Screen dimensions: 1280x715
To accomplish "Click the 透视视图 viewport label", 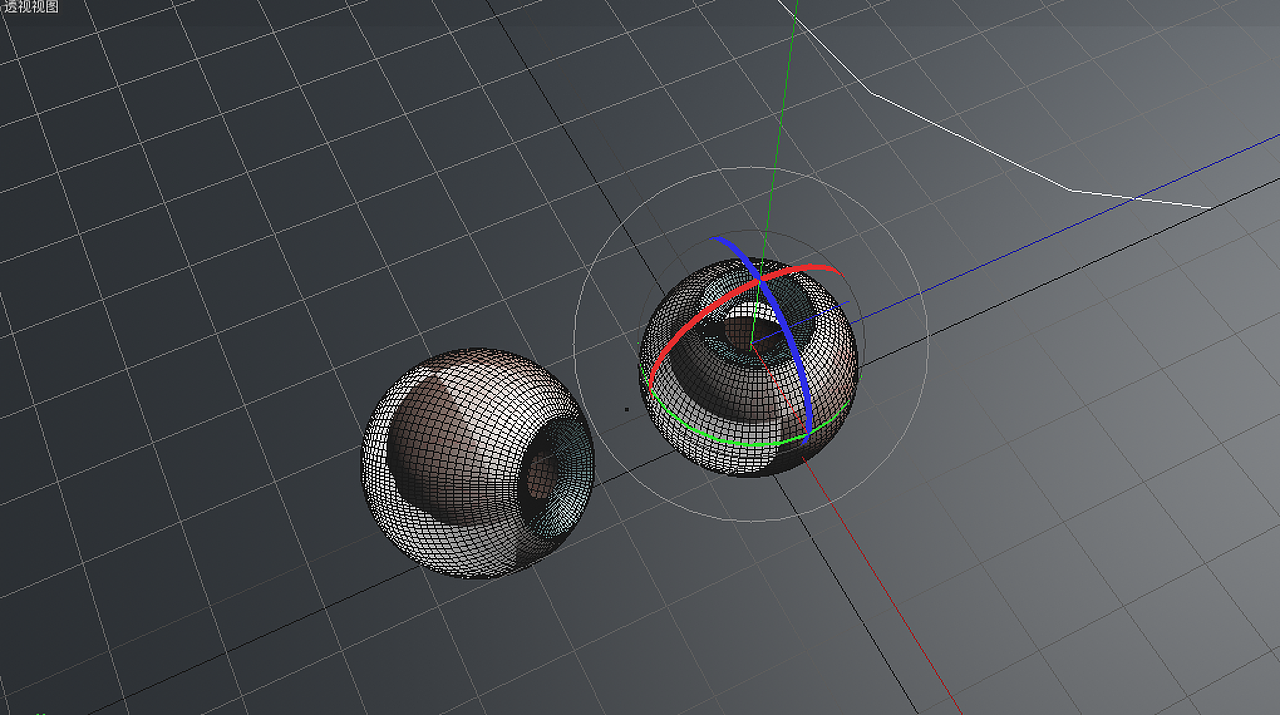I will (x=30, y=6).
